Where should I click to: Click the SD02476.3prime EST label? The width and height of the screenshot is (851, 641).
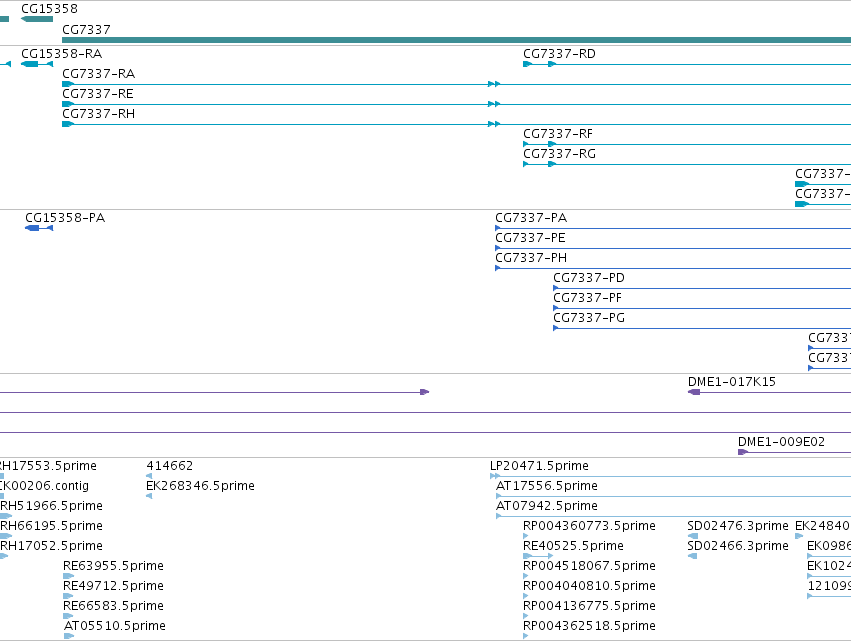[x=738, y=526]
